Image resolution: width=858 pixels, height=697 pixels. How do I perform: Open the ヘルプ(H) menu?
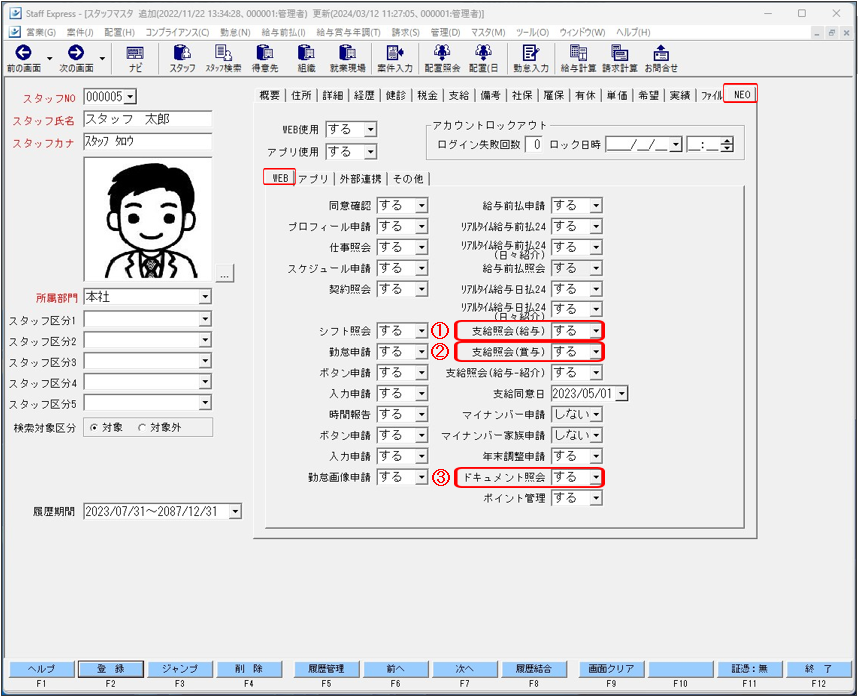click(x=633, y=32)
